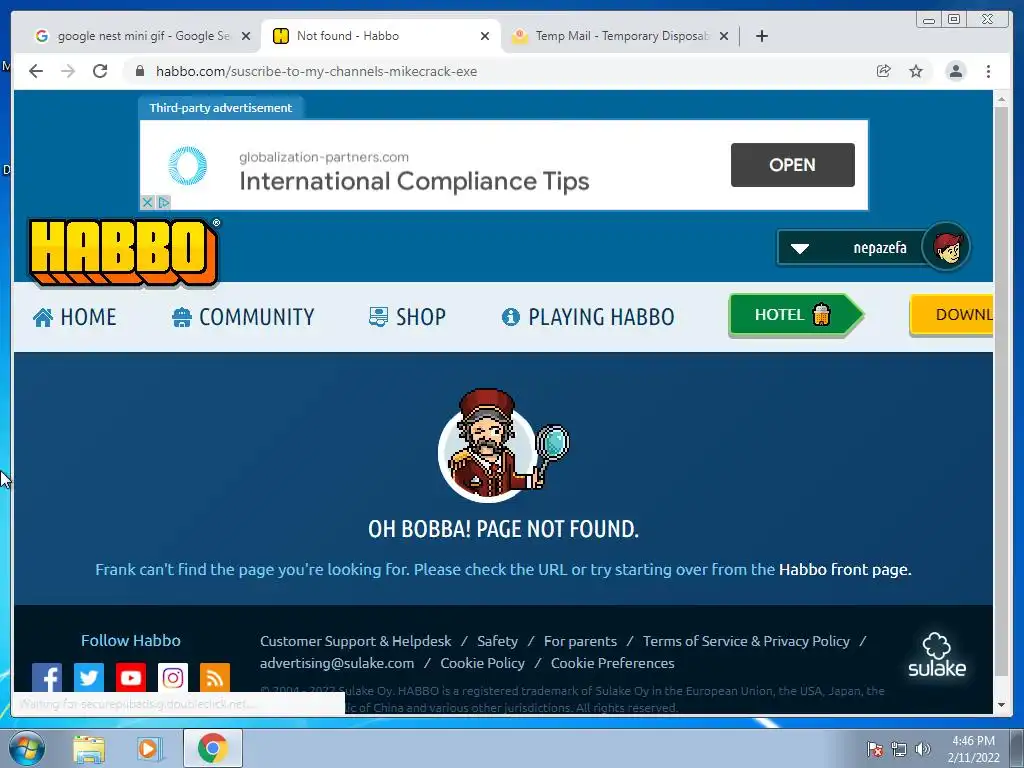The height and width of the screenshot is (768, 1024).
Task: Click the scrollbar down arrow
Action: (x=1001, y=705)
